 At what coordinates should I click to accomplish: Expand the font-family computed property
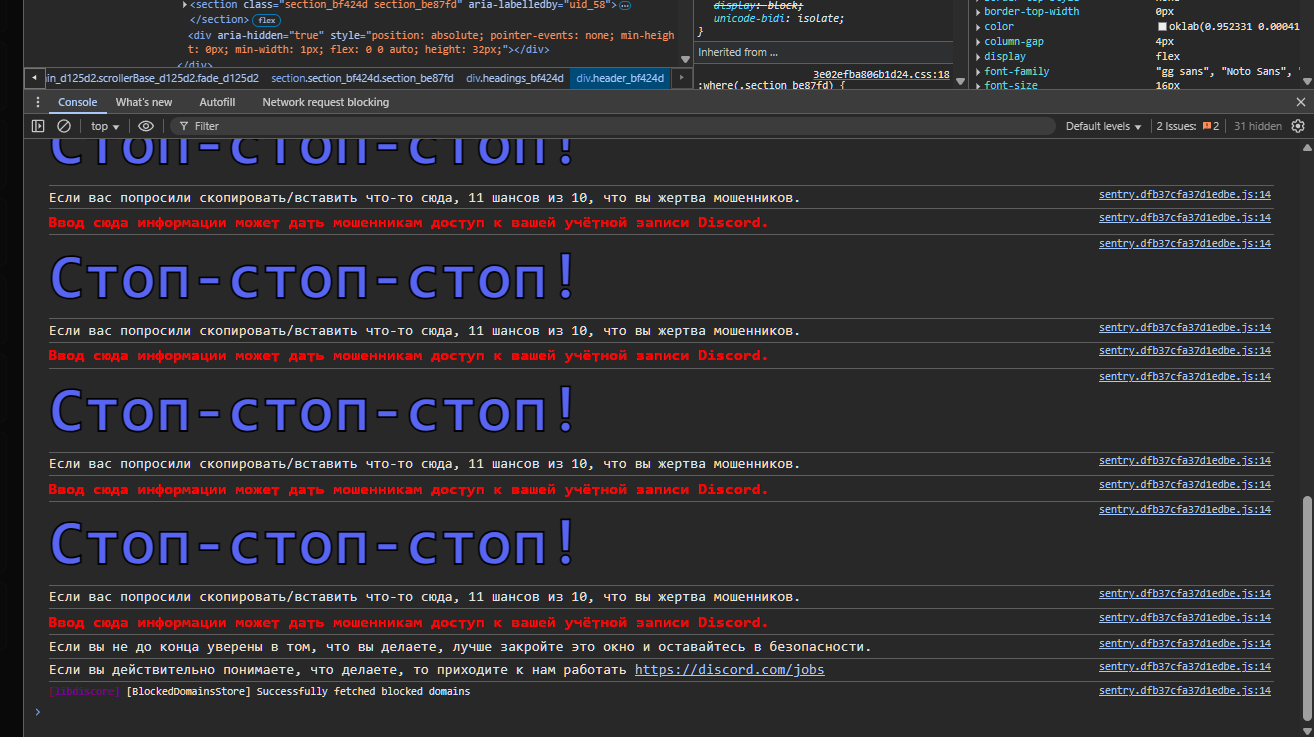[979, 72]
